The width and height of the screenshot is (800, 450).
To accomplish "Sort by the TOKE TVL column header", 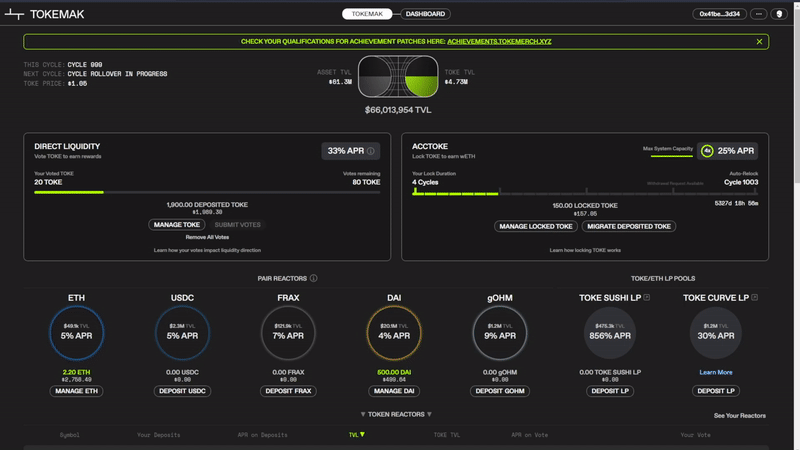I will (x=446, y=435).
